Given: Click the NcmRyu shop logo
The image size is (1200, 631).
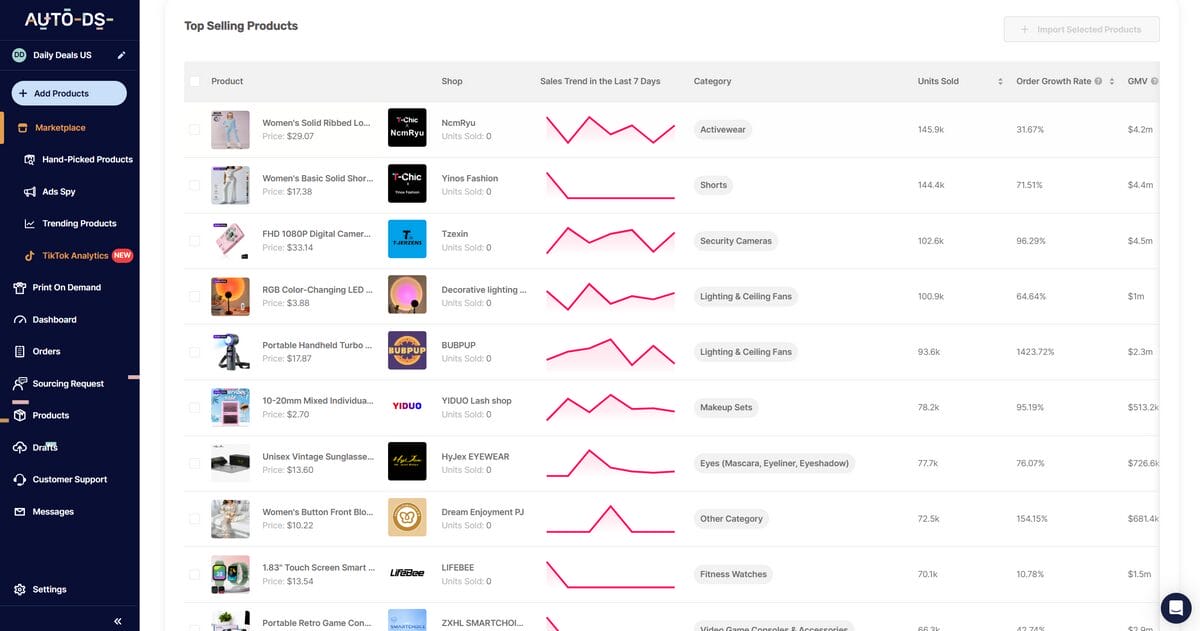Looking at the screenshot, I should 407,129.
